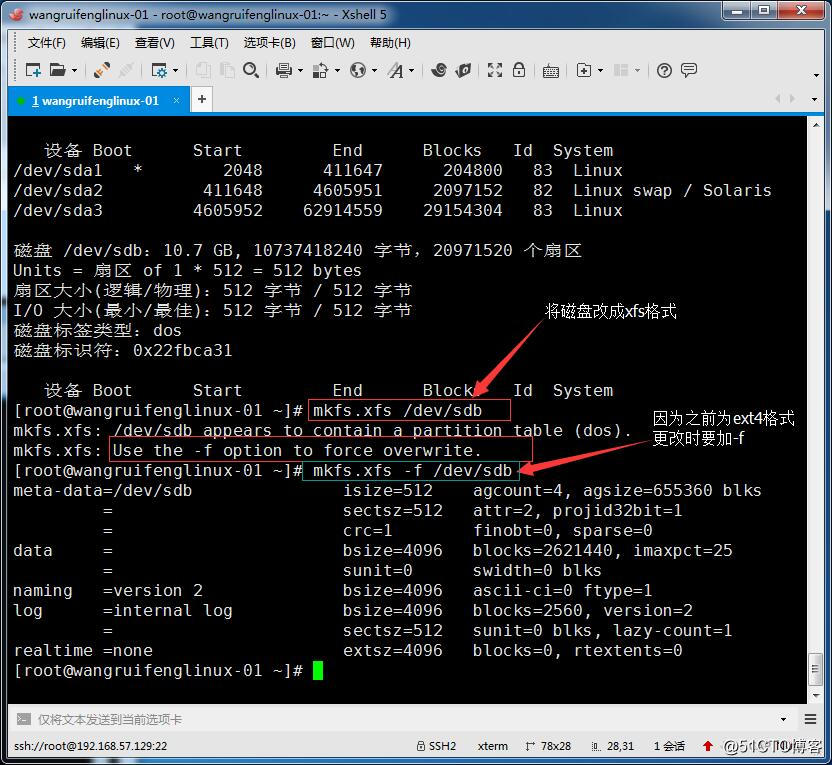Click the Disconnect icon in toolbar

click(125, 70)
